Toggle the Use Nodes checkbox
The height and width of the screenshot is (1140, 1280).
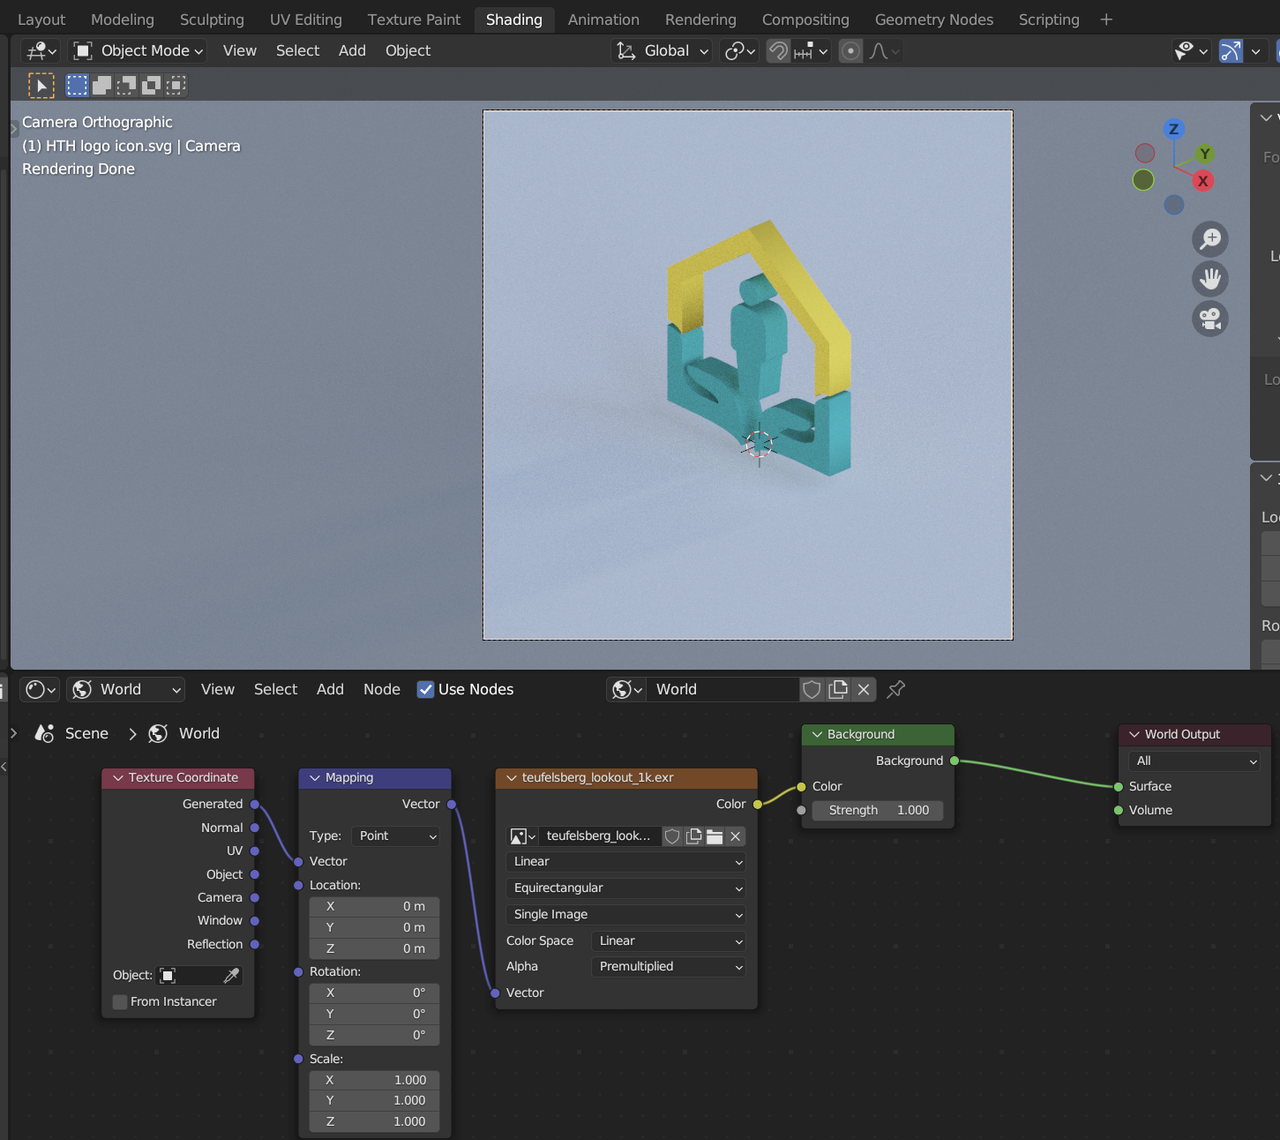point(425,689)
